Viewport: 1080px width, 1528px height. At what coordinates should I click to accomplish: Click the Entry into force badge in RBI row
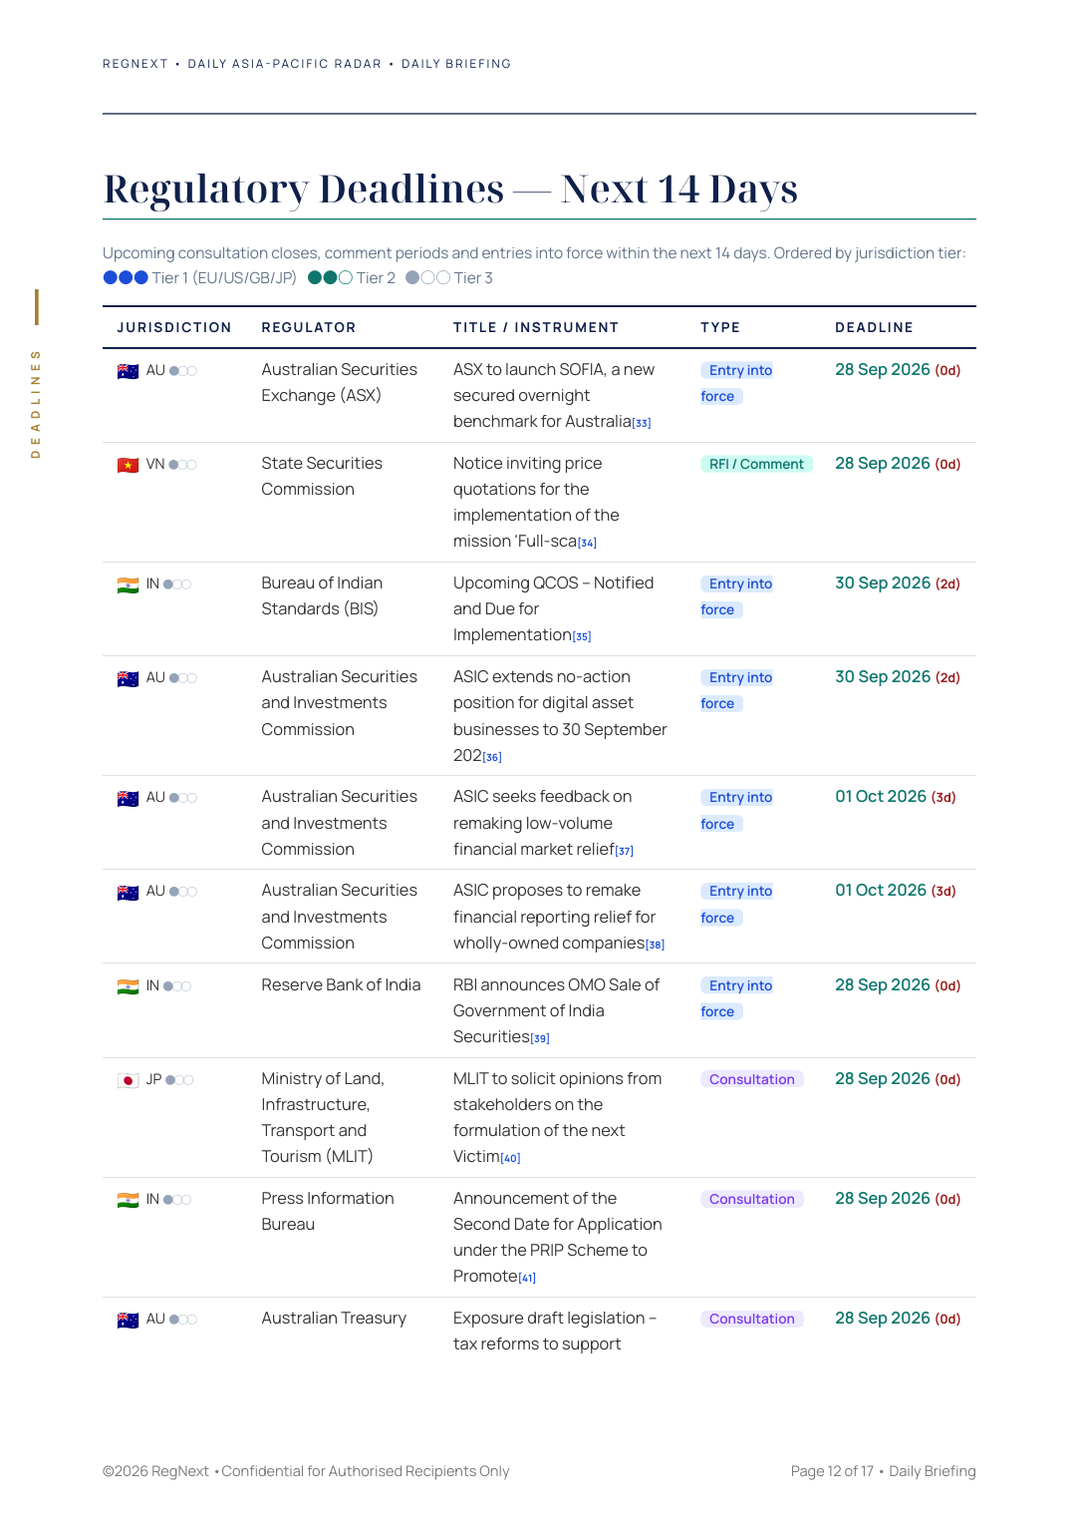[x=737, y=998]
